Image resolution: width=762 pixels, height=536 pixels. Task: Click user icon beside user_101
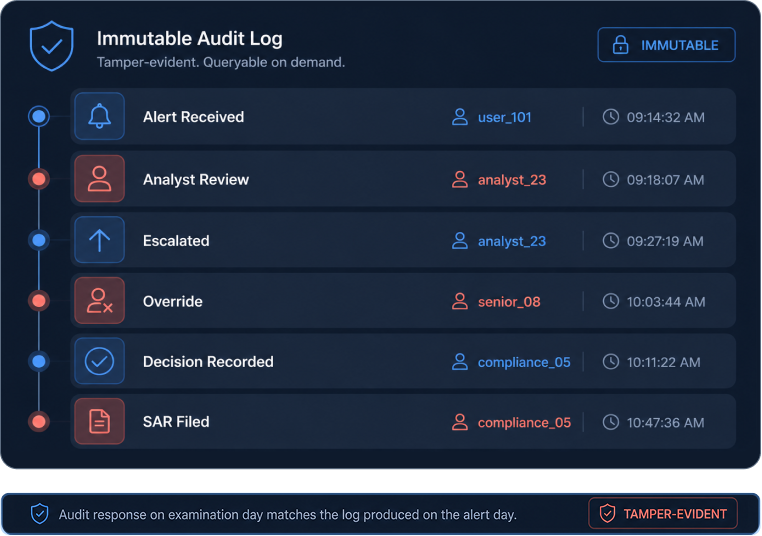tap(460, 117)
